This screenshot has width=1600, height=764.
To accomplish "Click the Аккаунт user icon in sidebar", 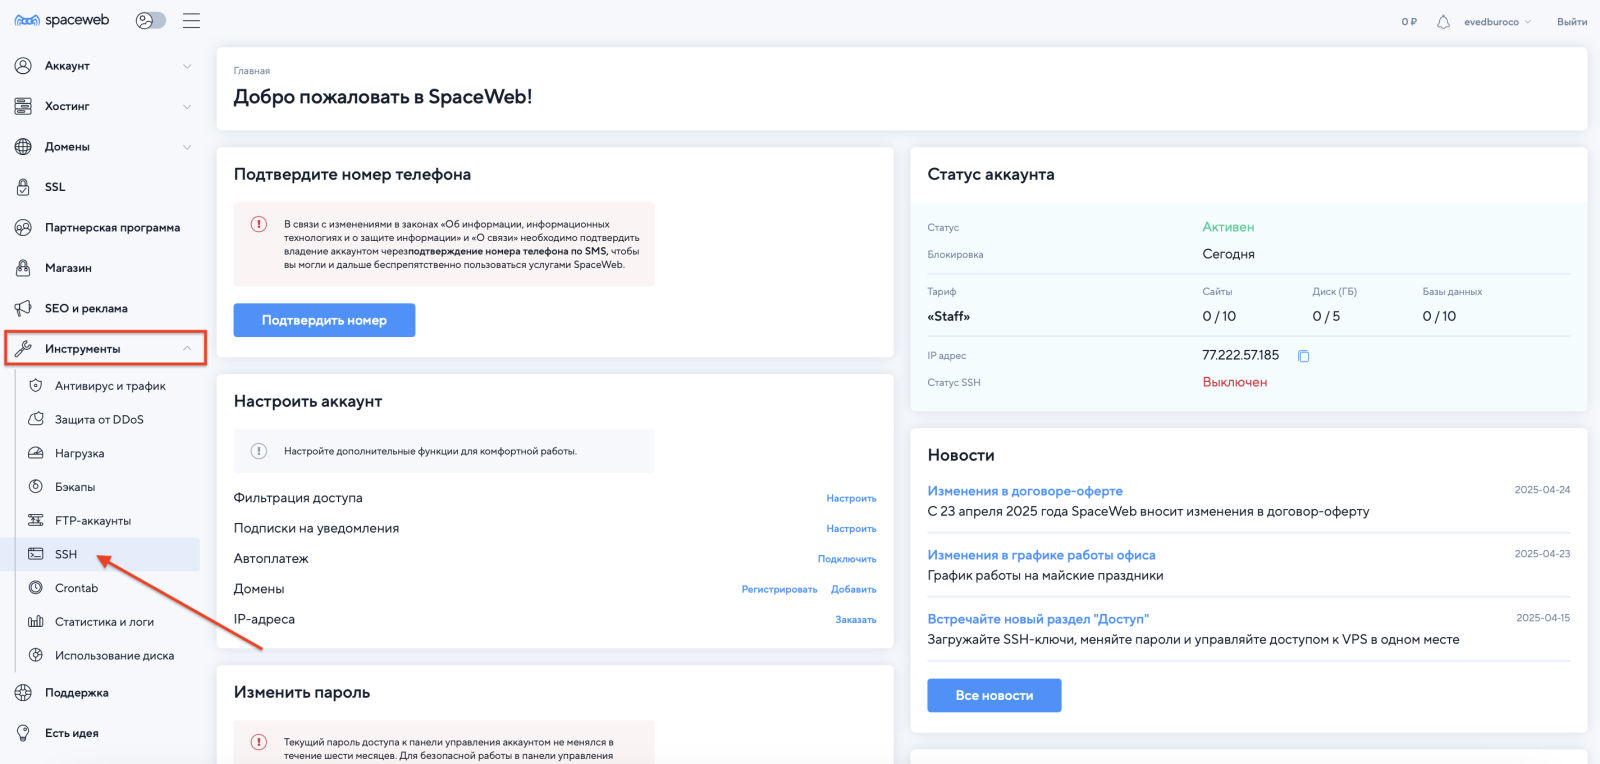I will (23, 66).
